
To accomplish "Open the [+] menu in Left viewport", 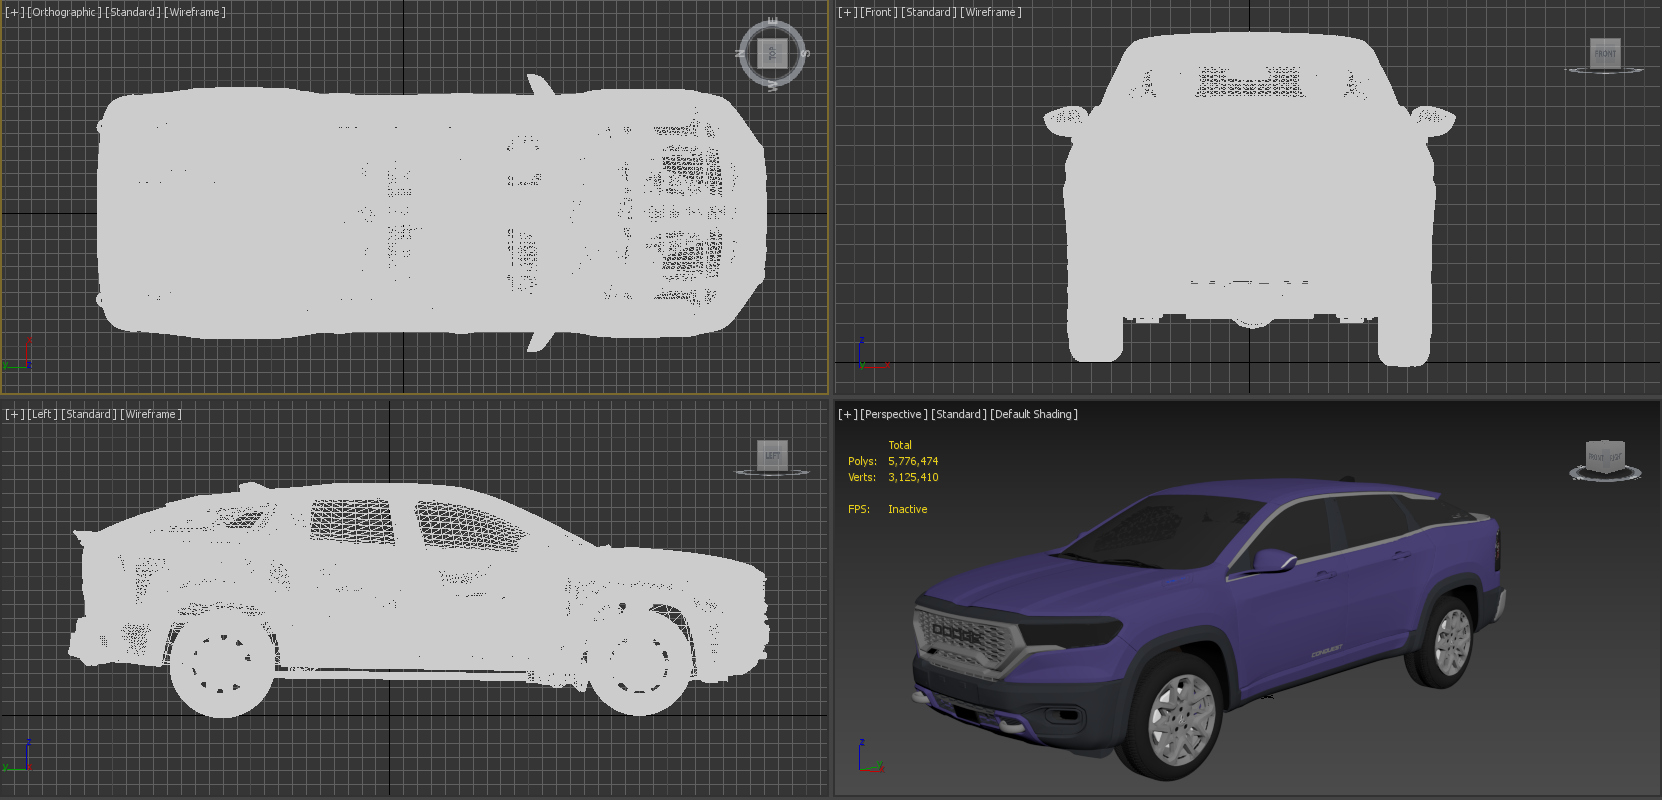I will pyautogui.click(x=14, y=414).
